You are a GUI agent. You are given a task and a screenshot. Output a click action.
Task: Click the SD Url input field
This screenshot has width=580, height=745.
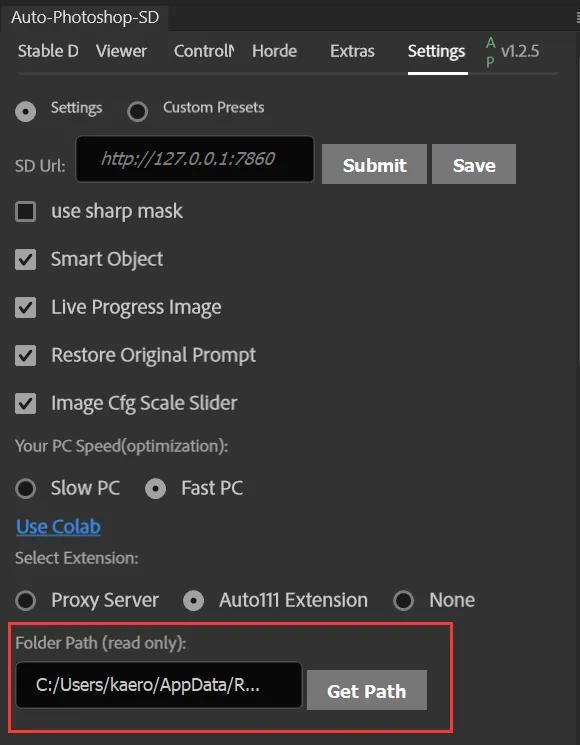point(195,159)
